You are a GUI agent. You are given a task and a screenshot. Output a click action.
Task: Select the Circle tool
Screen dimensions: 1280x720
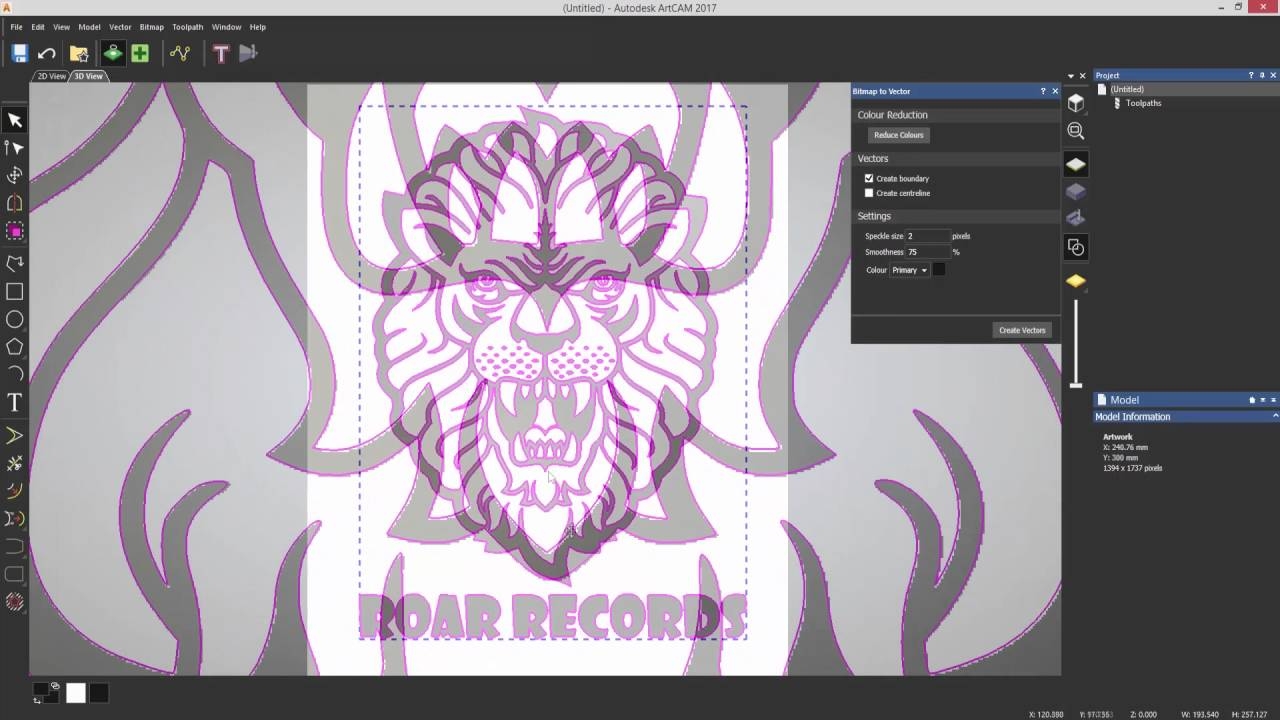click(x=15, y=319)
